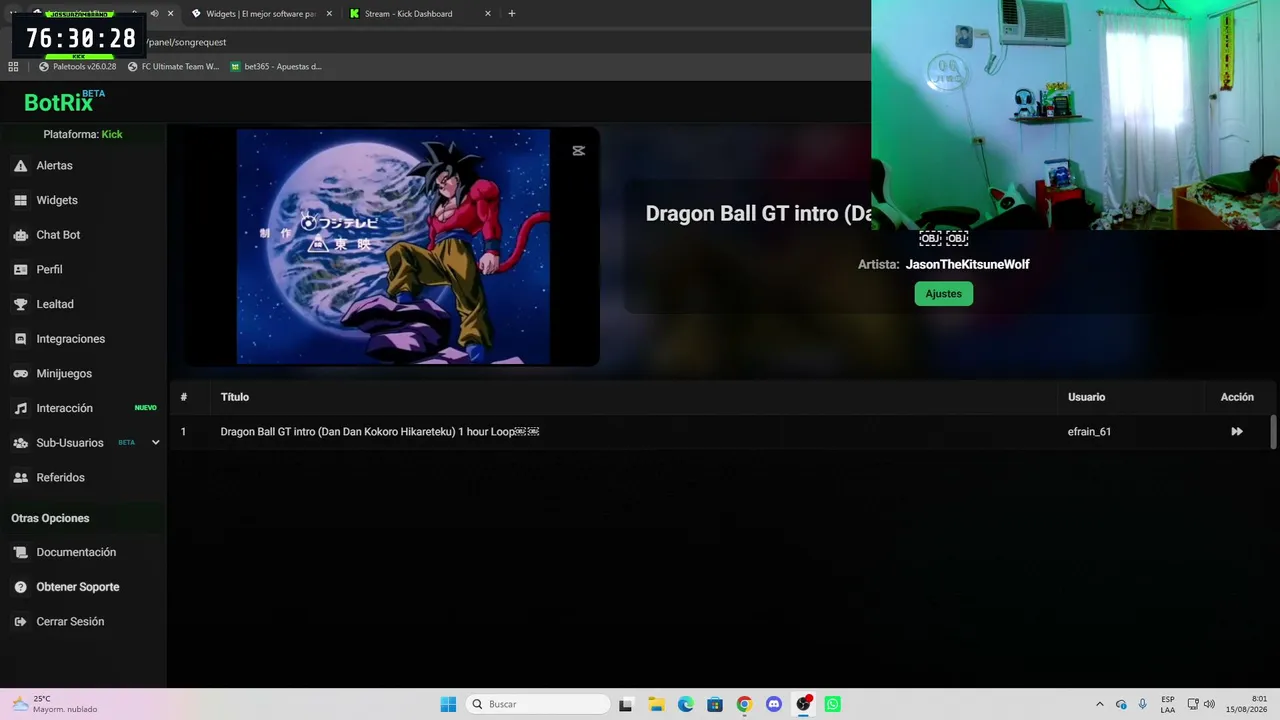Click the microphone icon in the tray

coord(1142,704)
